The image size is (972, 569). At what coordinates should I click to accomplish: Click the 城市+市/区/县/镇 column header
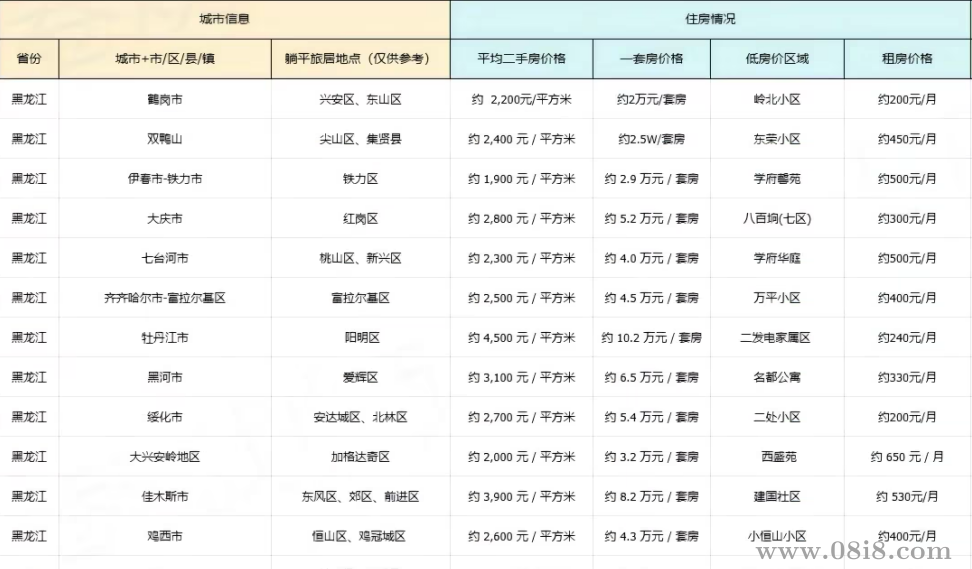165,59
